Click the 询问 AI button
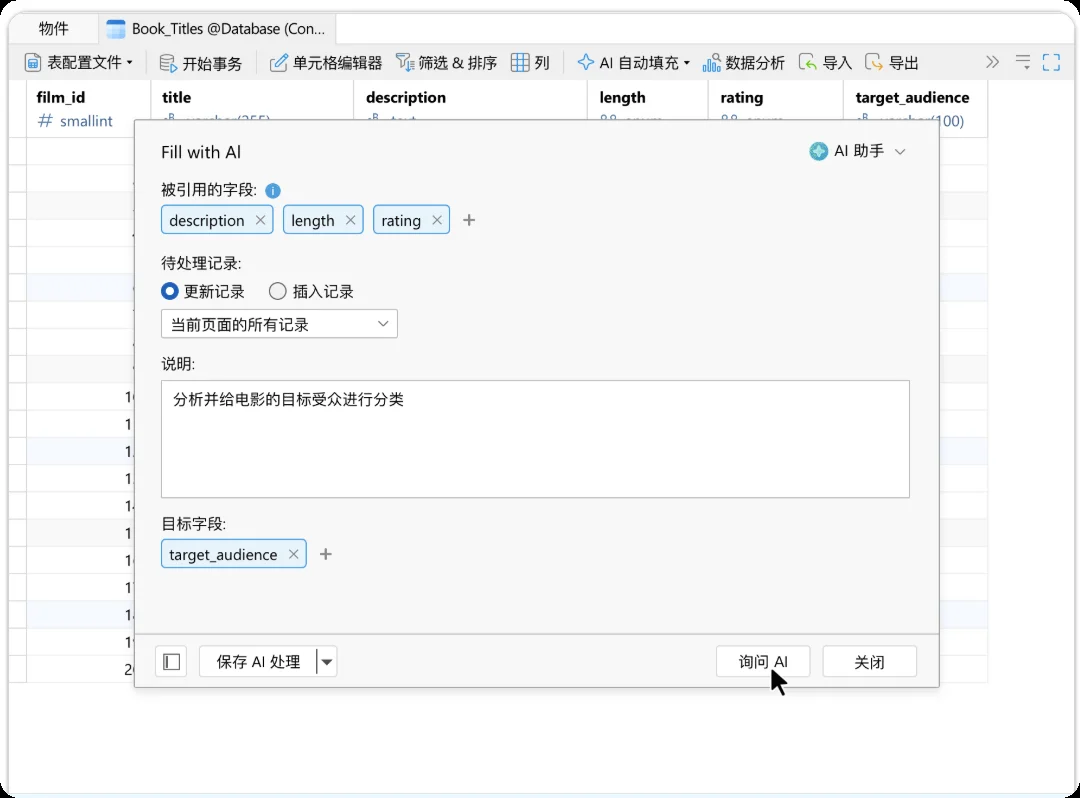Screen dimensions: 1080x798 pos(763,662)
